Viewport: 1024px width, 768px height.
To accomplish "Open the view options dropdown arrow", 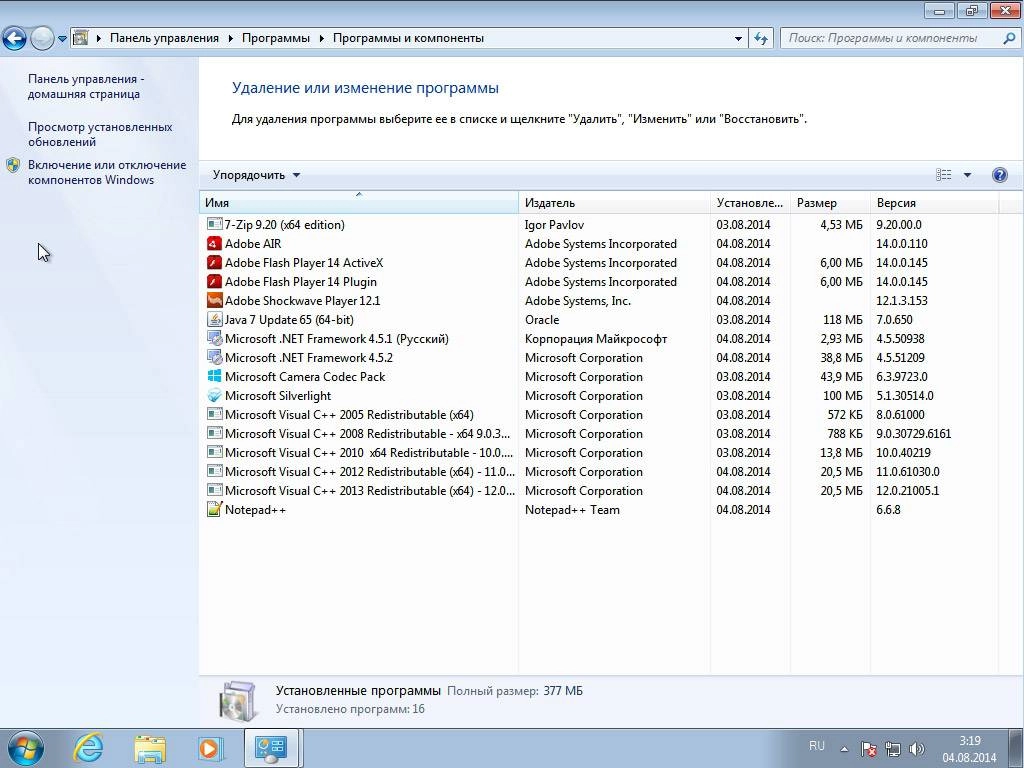I will 967,175.
